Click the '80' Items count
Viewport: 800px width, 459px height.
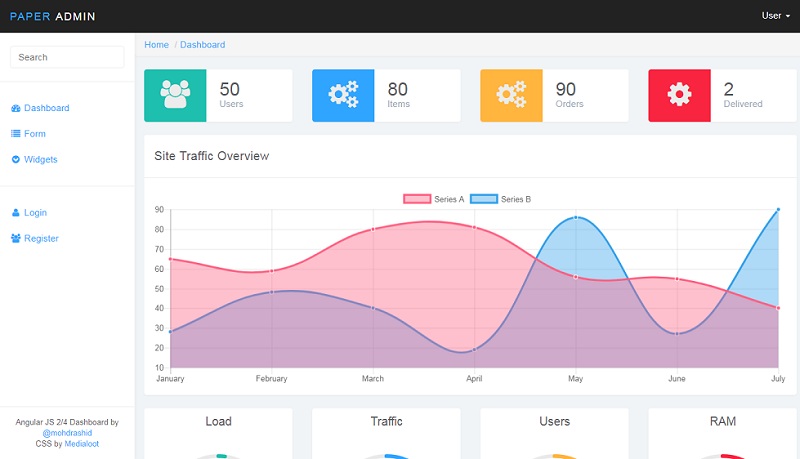click(x=397, y=89)
